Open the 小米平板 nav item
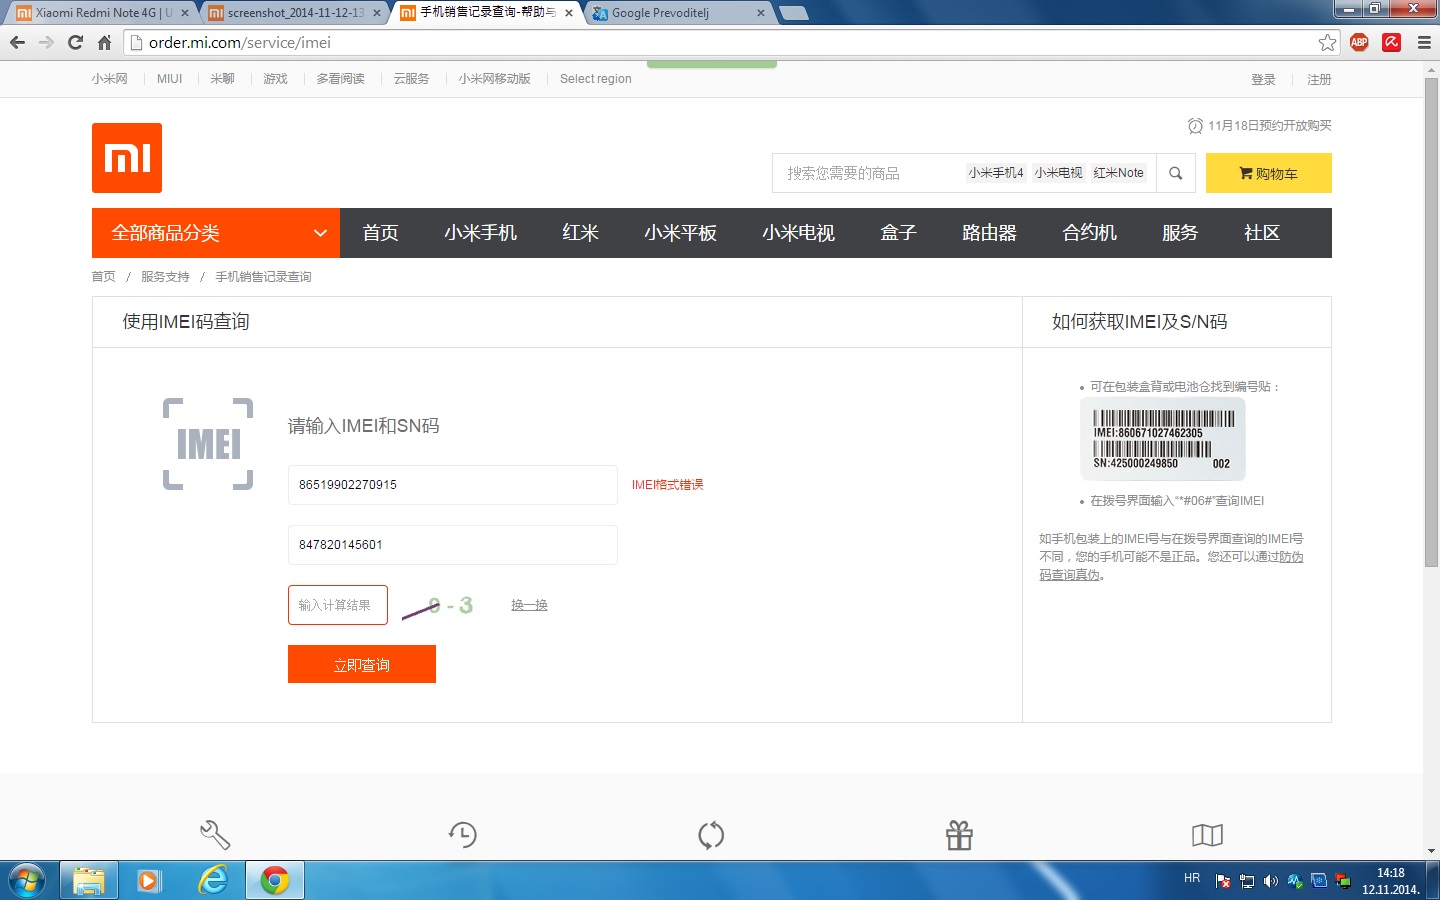The height and width of the screenshot is (900, 1440). (680, 233)
